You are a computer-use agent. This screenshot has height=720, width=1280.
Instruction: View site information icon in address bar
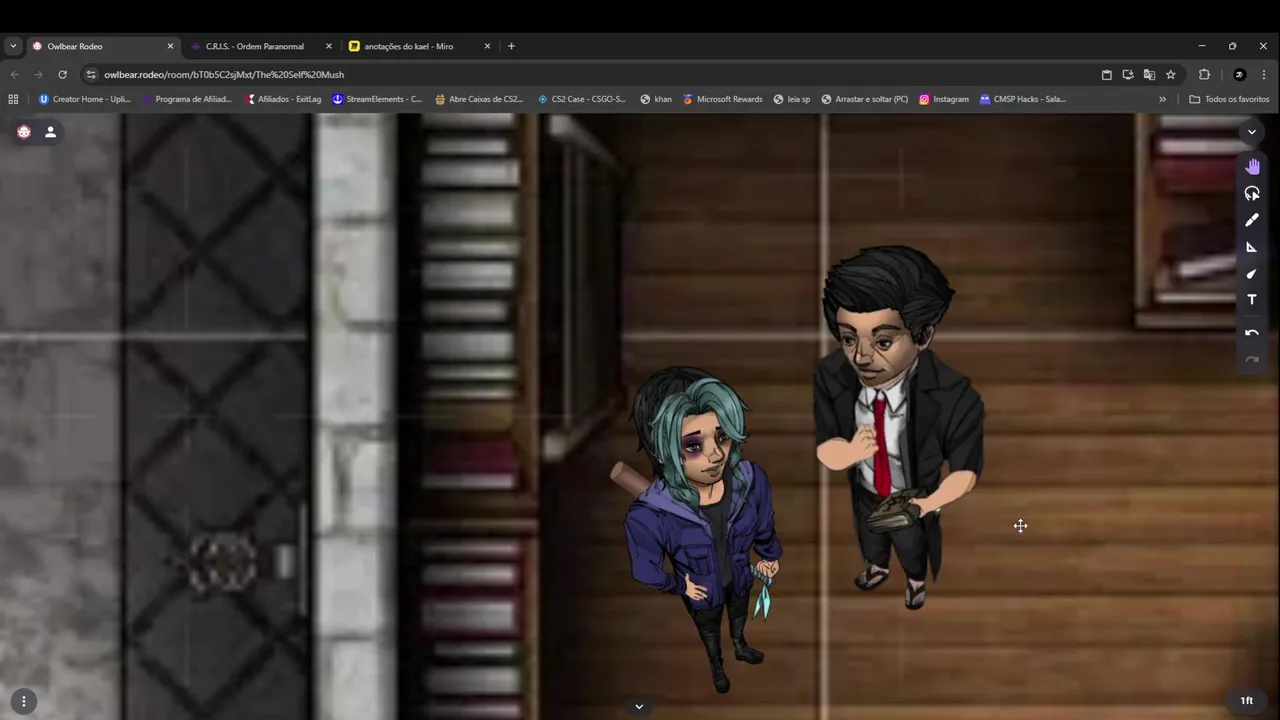[x=91, y=74]
